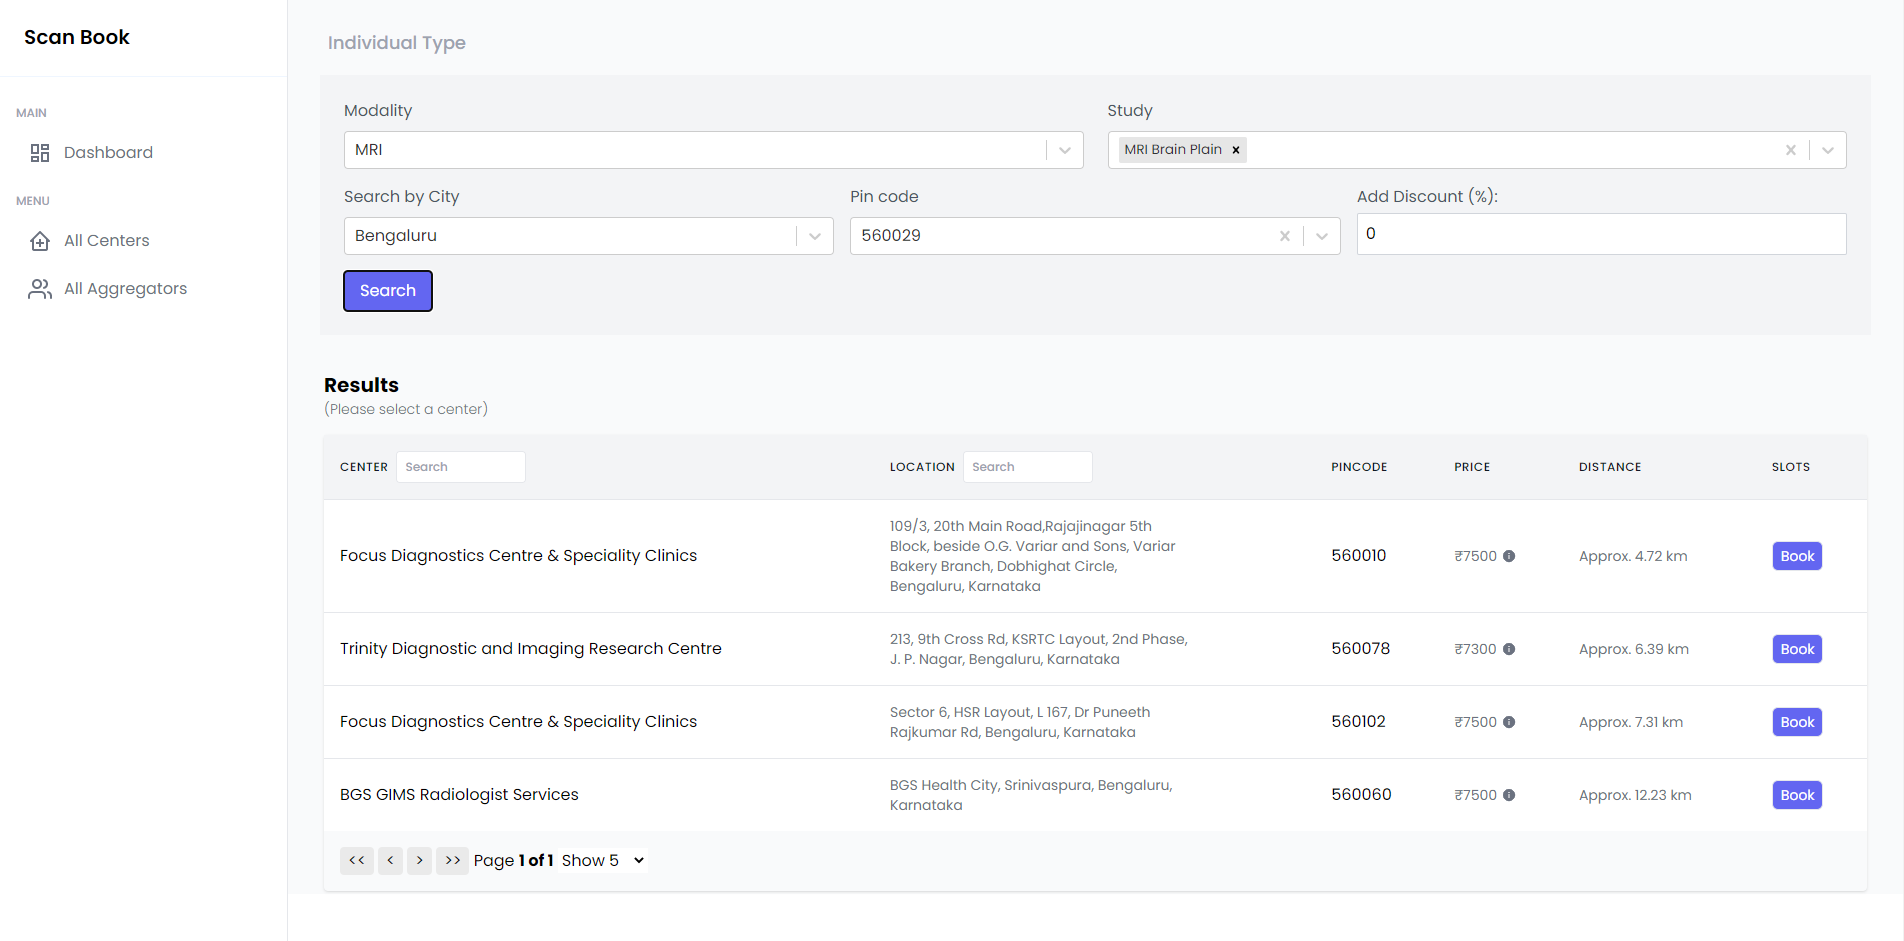Click the Scan Book logo title
Screen dimensions: 1904x941
pos(77,37)
